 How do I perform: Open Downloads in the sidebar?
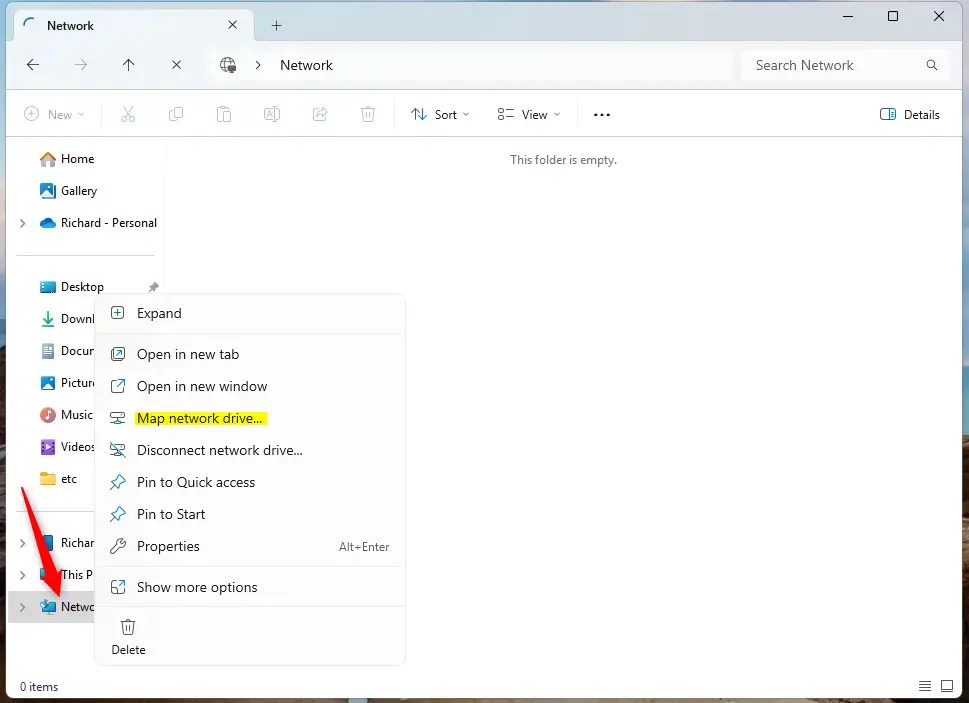(x=67, y=319)
